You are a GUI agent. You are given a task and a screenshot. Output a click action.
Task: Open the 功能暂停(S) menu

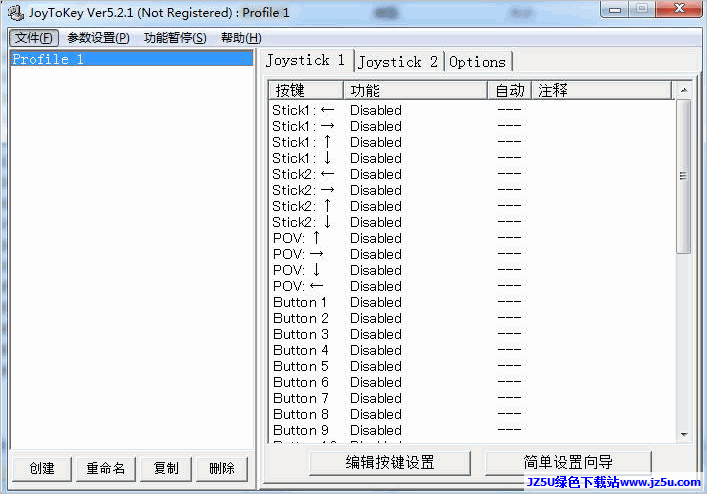175,38
